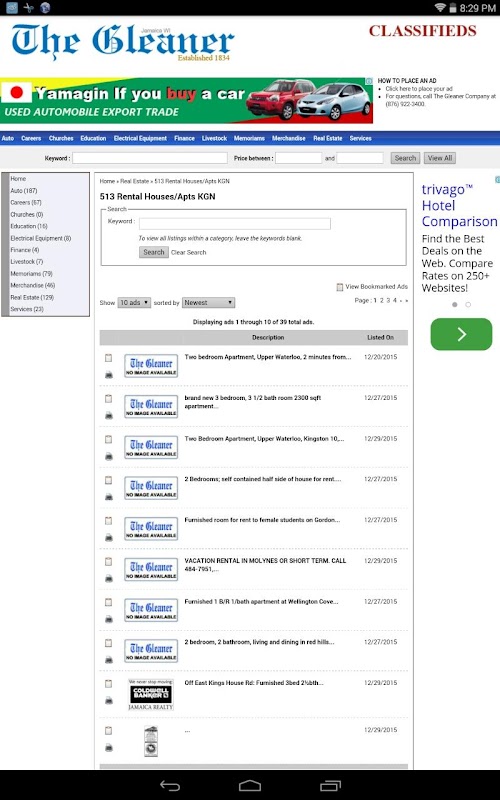Open Coldwell Banker Jamaica Realty thumbnail
Screen dimensions: 500x800
pos(151,694)
